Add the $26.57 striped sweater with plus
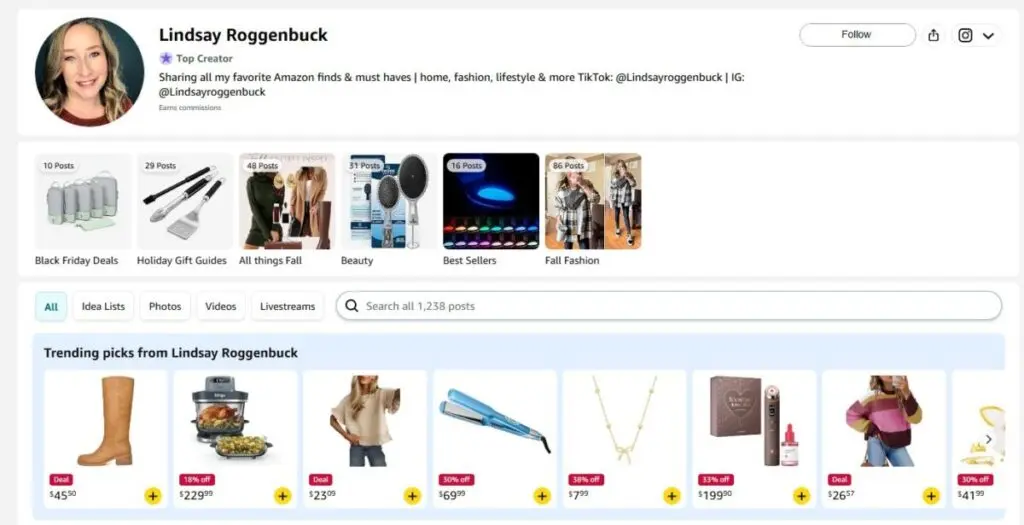 [x=931, y=496]
